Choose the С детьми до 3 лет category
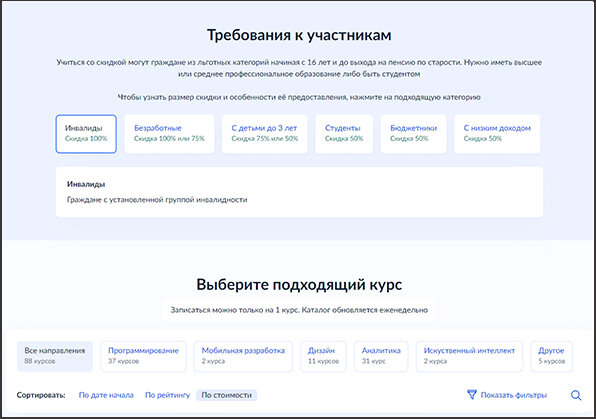Image resolution: width=596 pixels, height=419 pixels. tap(265, 134)
